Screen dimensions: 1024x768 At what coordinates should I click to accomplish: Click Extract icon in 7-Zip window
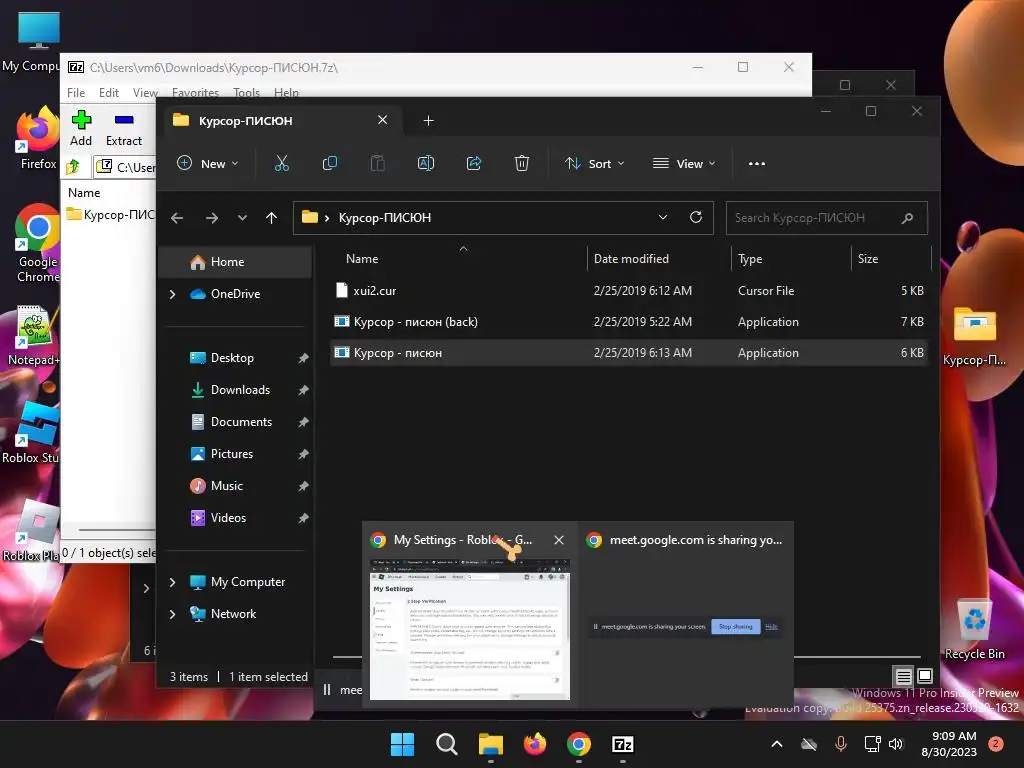123,129
